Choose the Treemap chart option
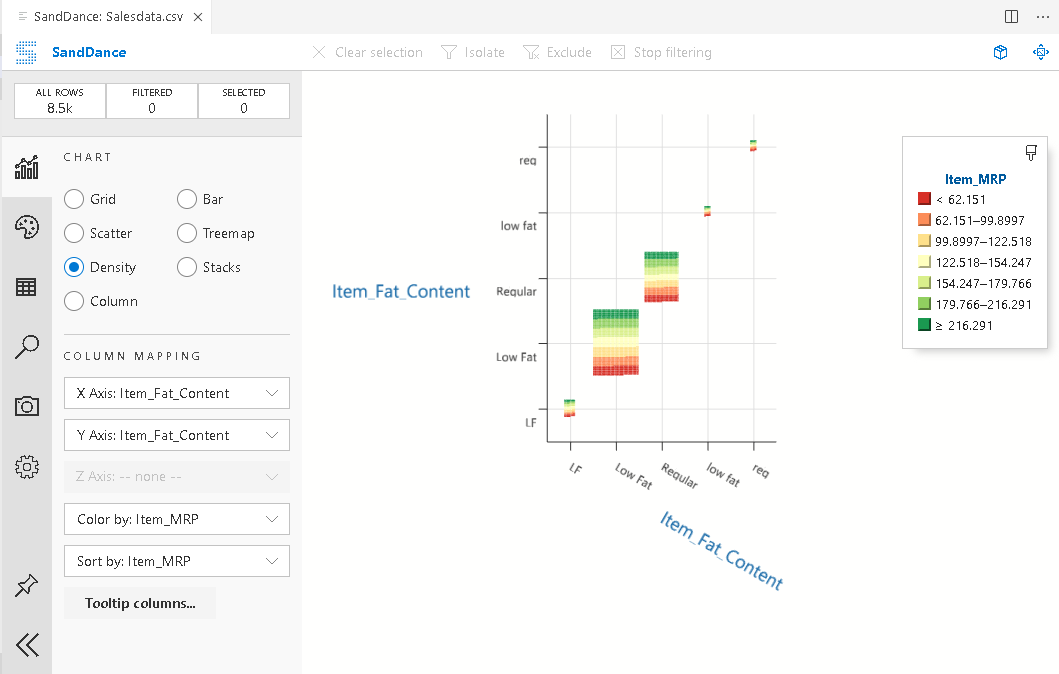1059x674 pixels. 187,233
